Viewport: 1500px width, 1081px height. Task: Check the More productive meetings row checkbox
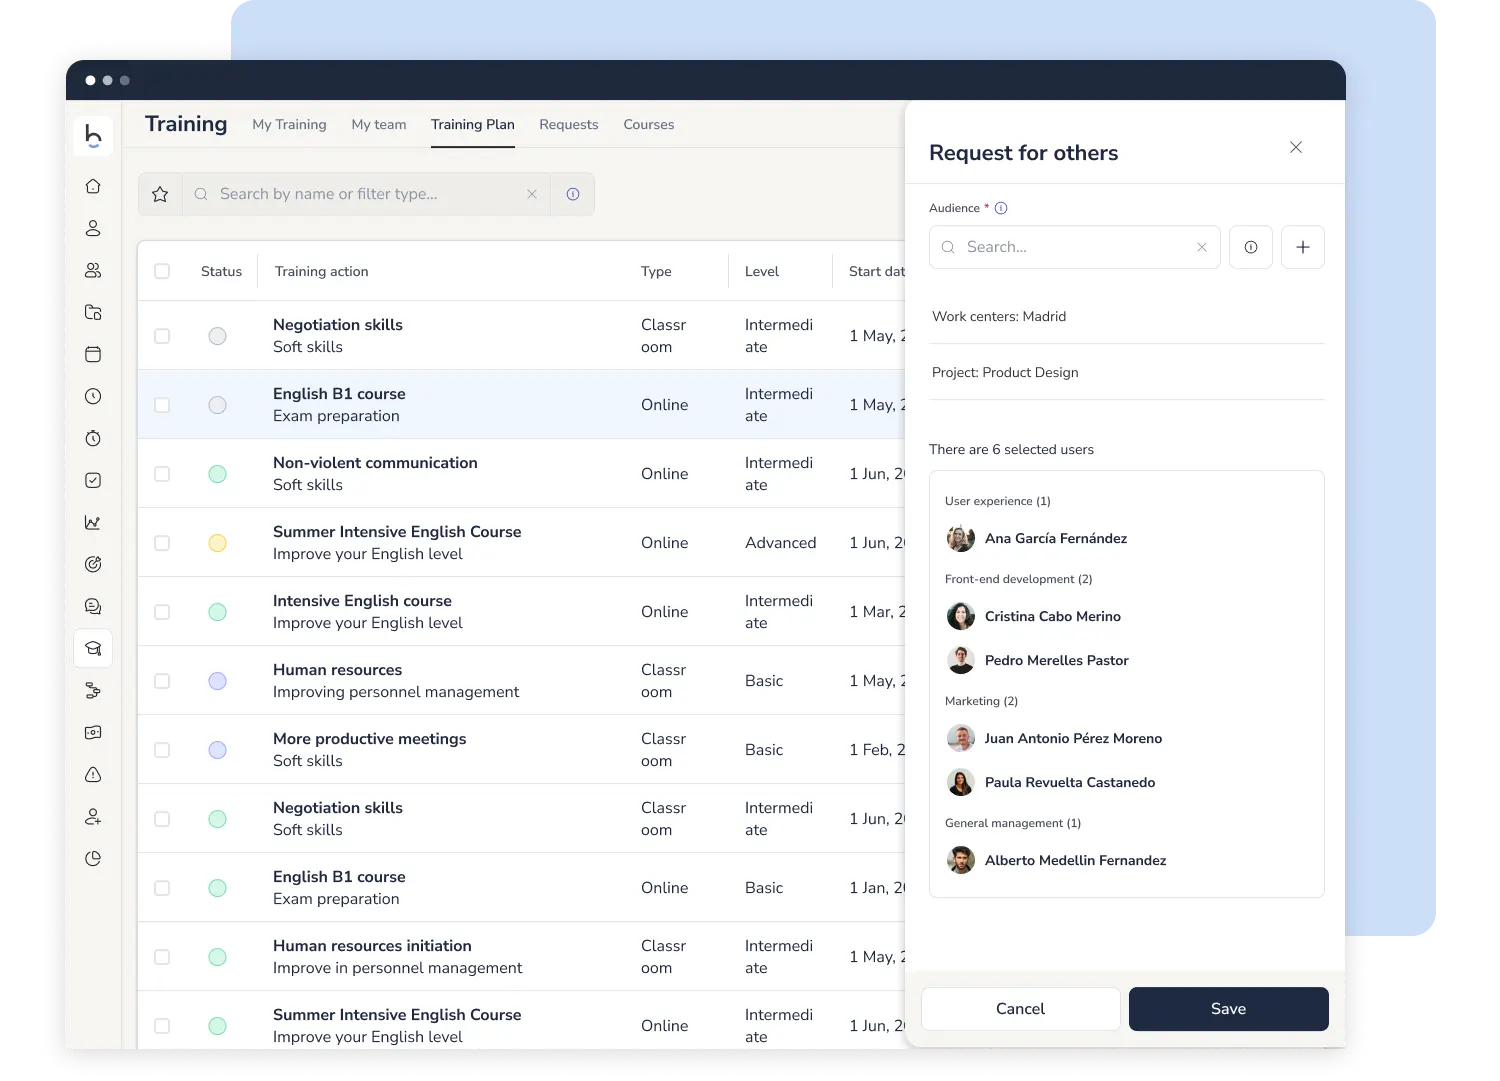tap(162, 750)
